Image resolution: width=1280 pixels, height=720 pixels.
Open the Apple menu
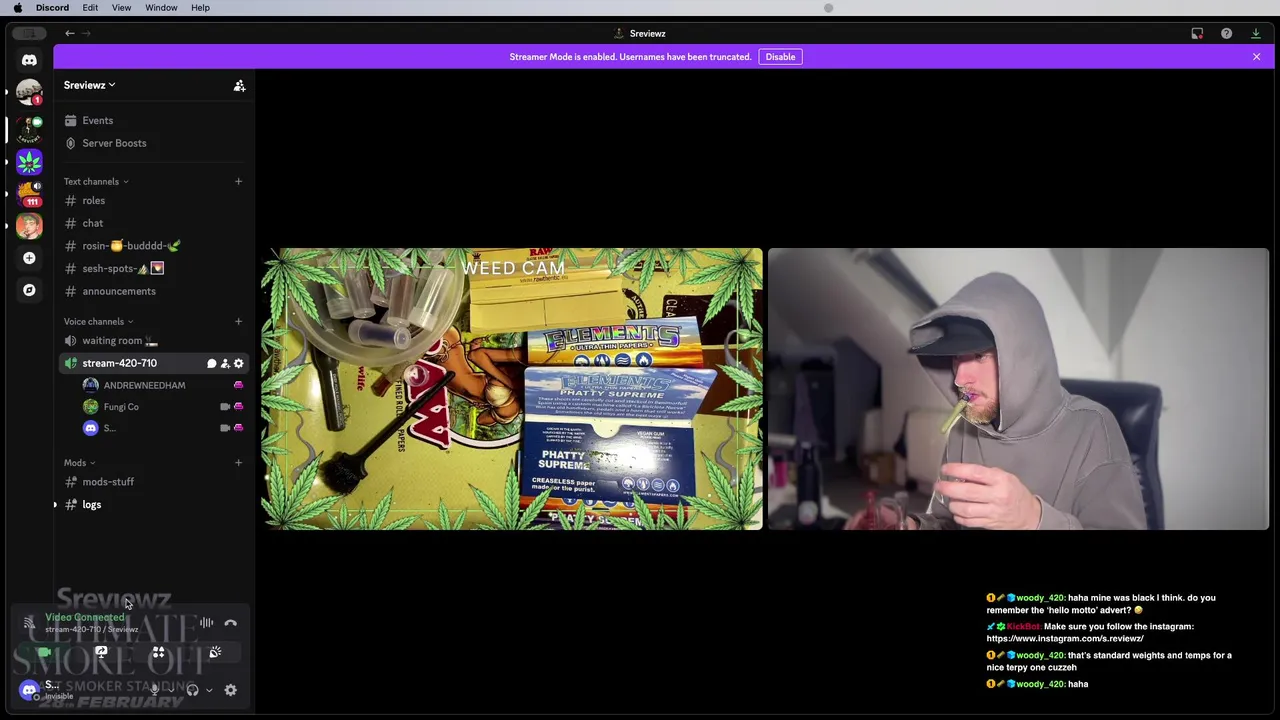[x=17, y=8]
